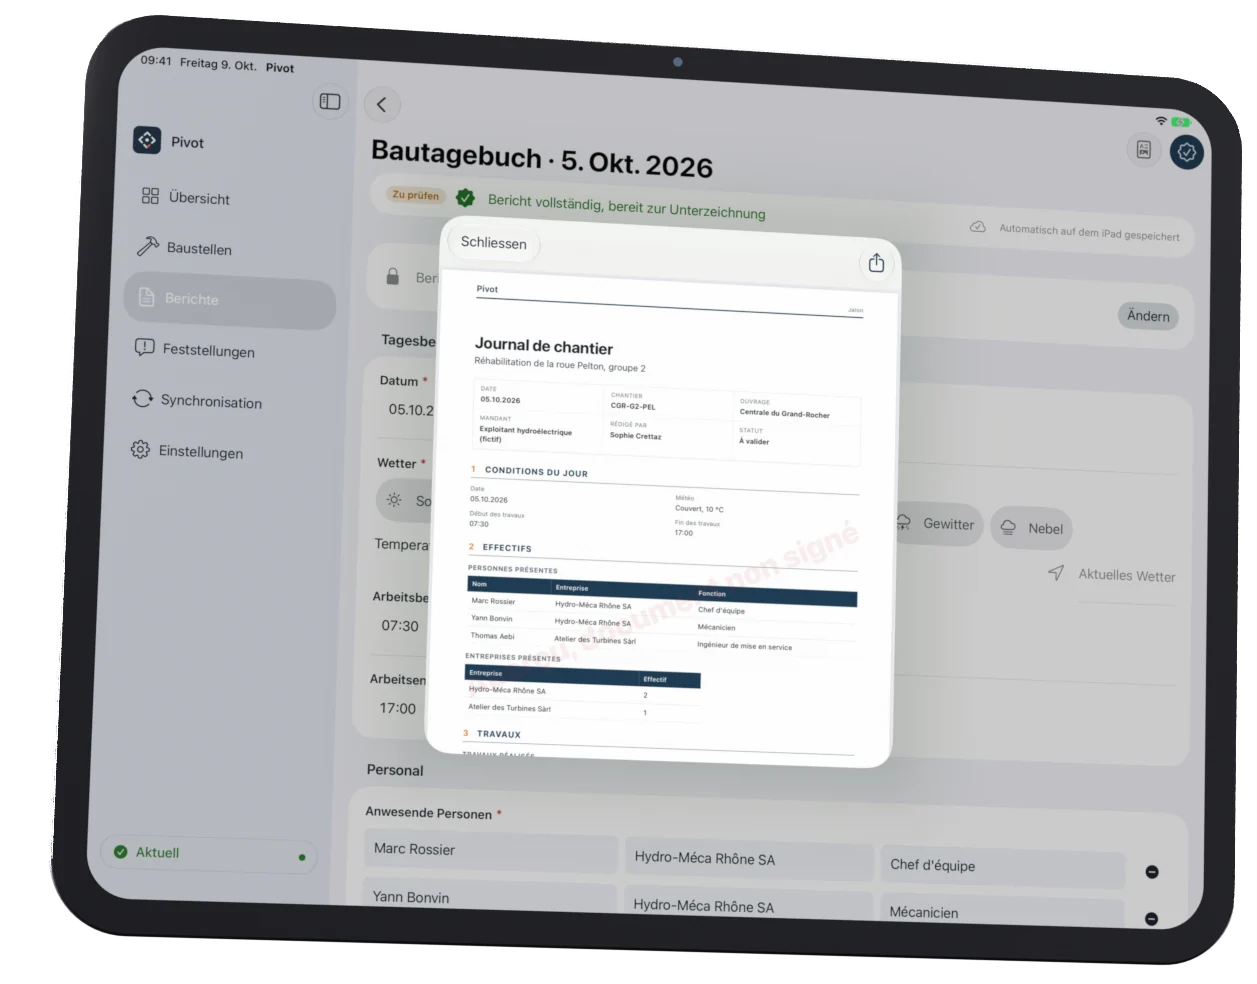
Task: Tap the share icon in preview
Action: click(876, 262)
